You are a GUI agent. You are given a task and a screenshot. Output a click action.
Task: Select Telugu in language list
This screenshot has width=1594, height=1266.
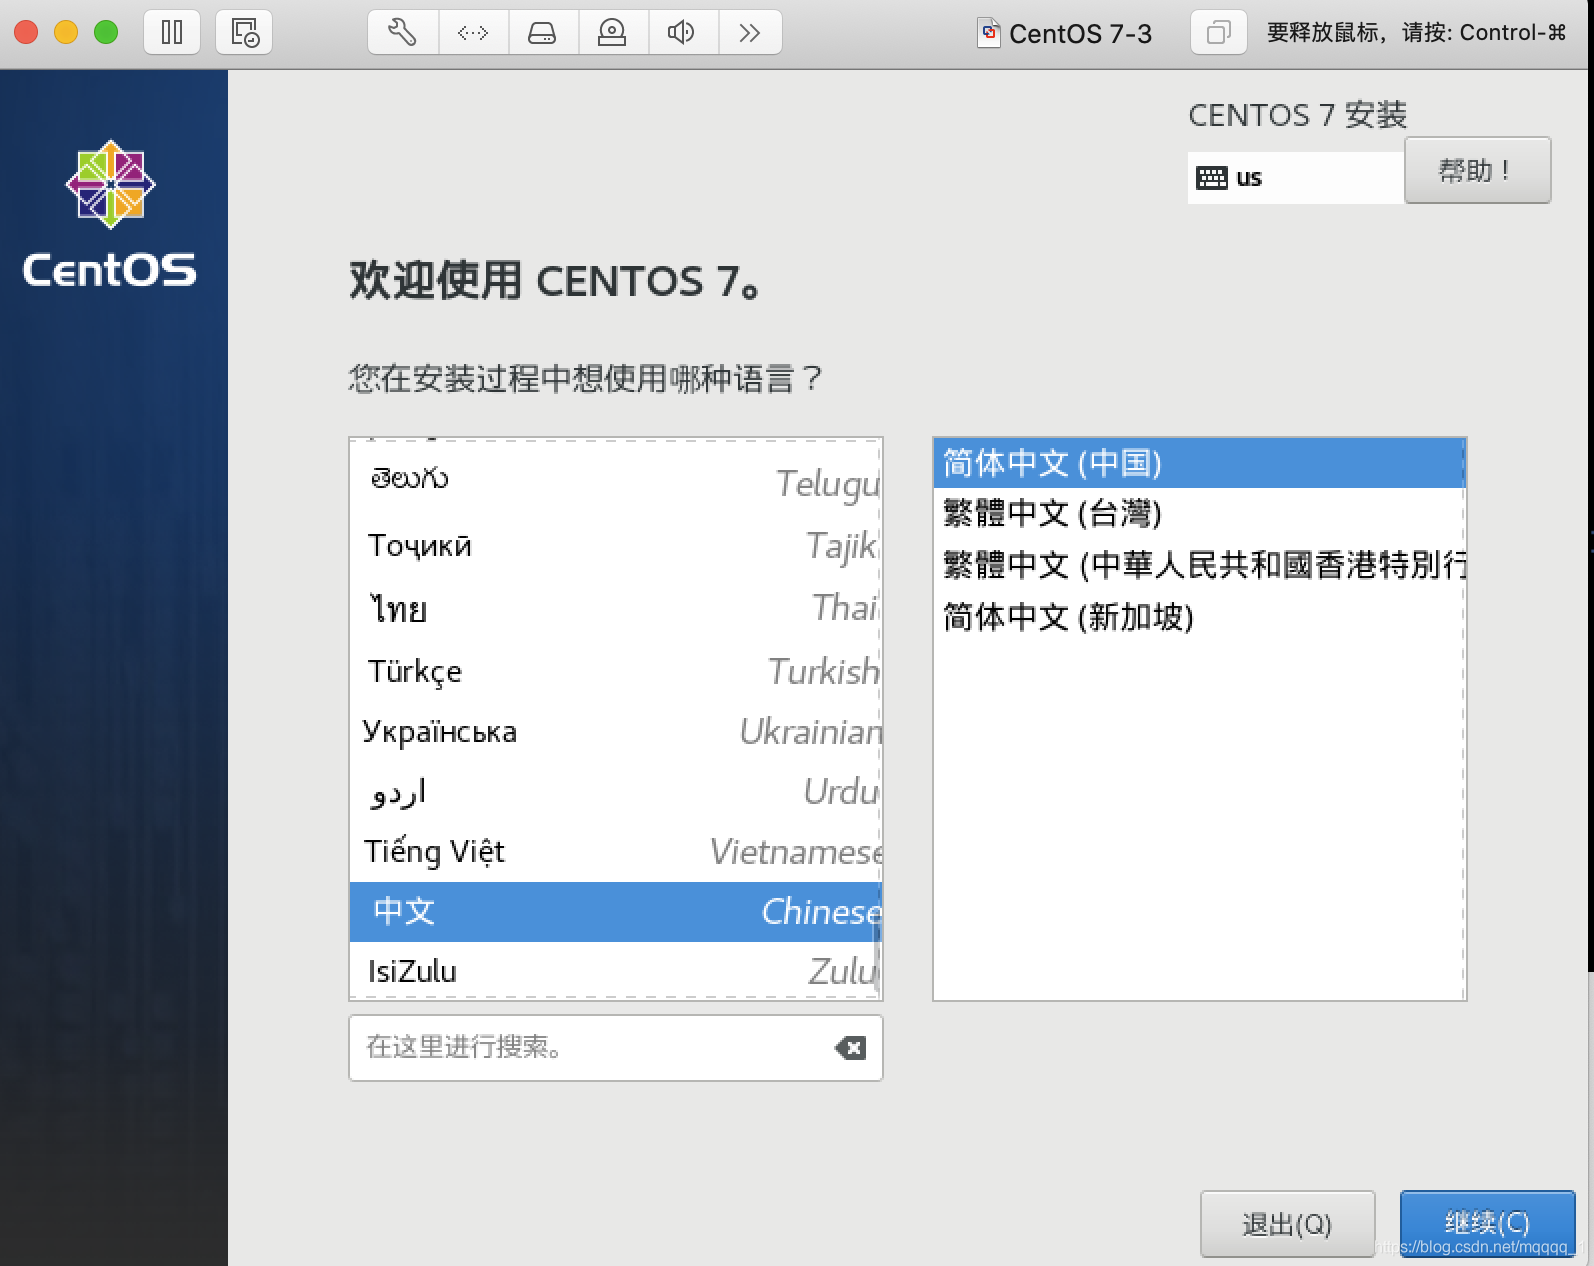coord(615,481)
